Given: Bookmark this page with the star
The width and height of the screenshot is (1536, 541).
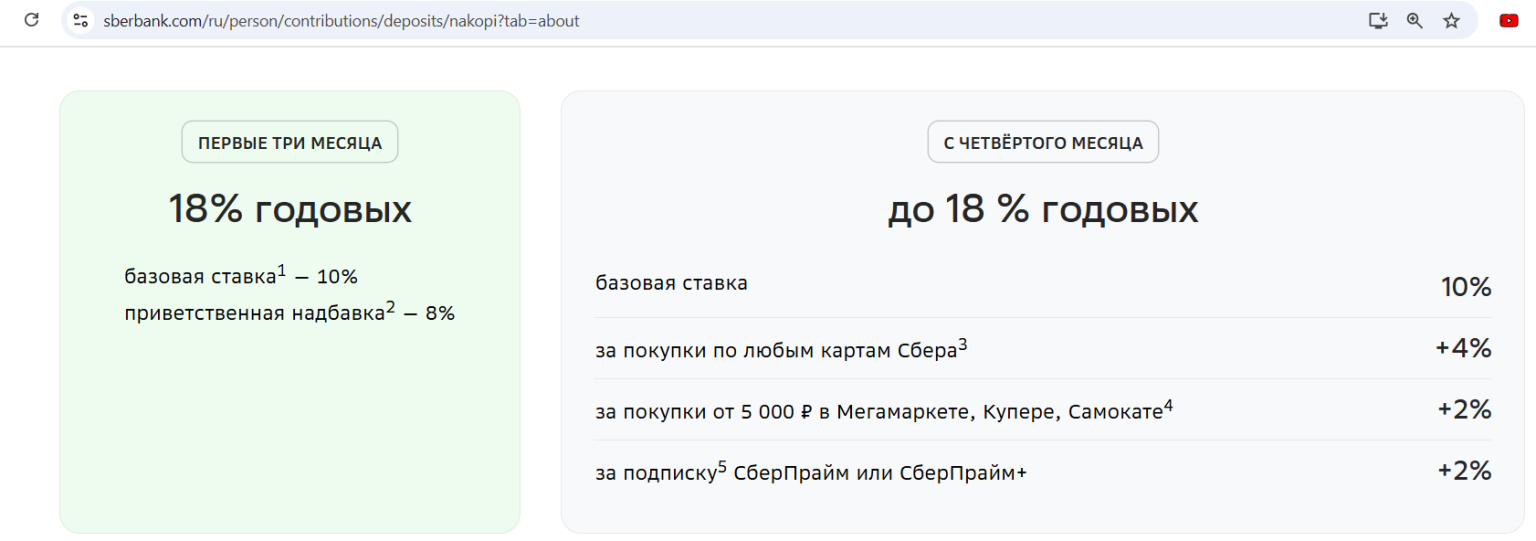Looking at the screenshot, I should coord(1451,20).
